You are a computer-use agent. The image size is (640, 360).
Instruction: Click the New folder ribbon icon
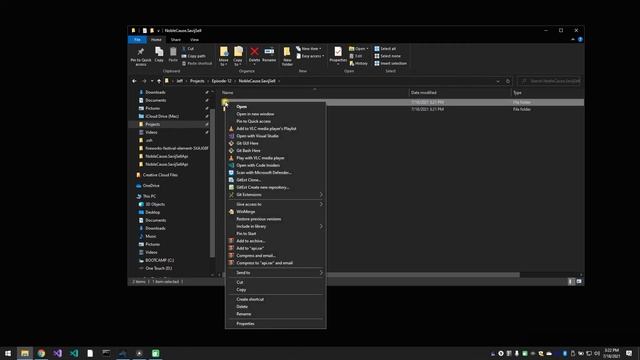point(287,56)
